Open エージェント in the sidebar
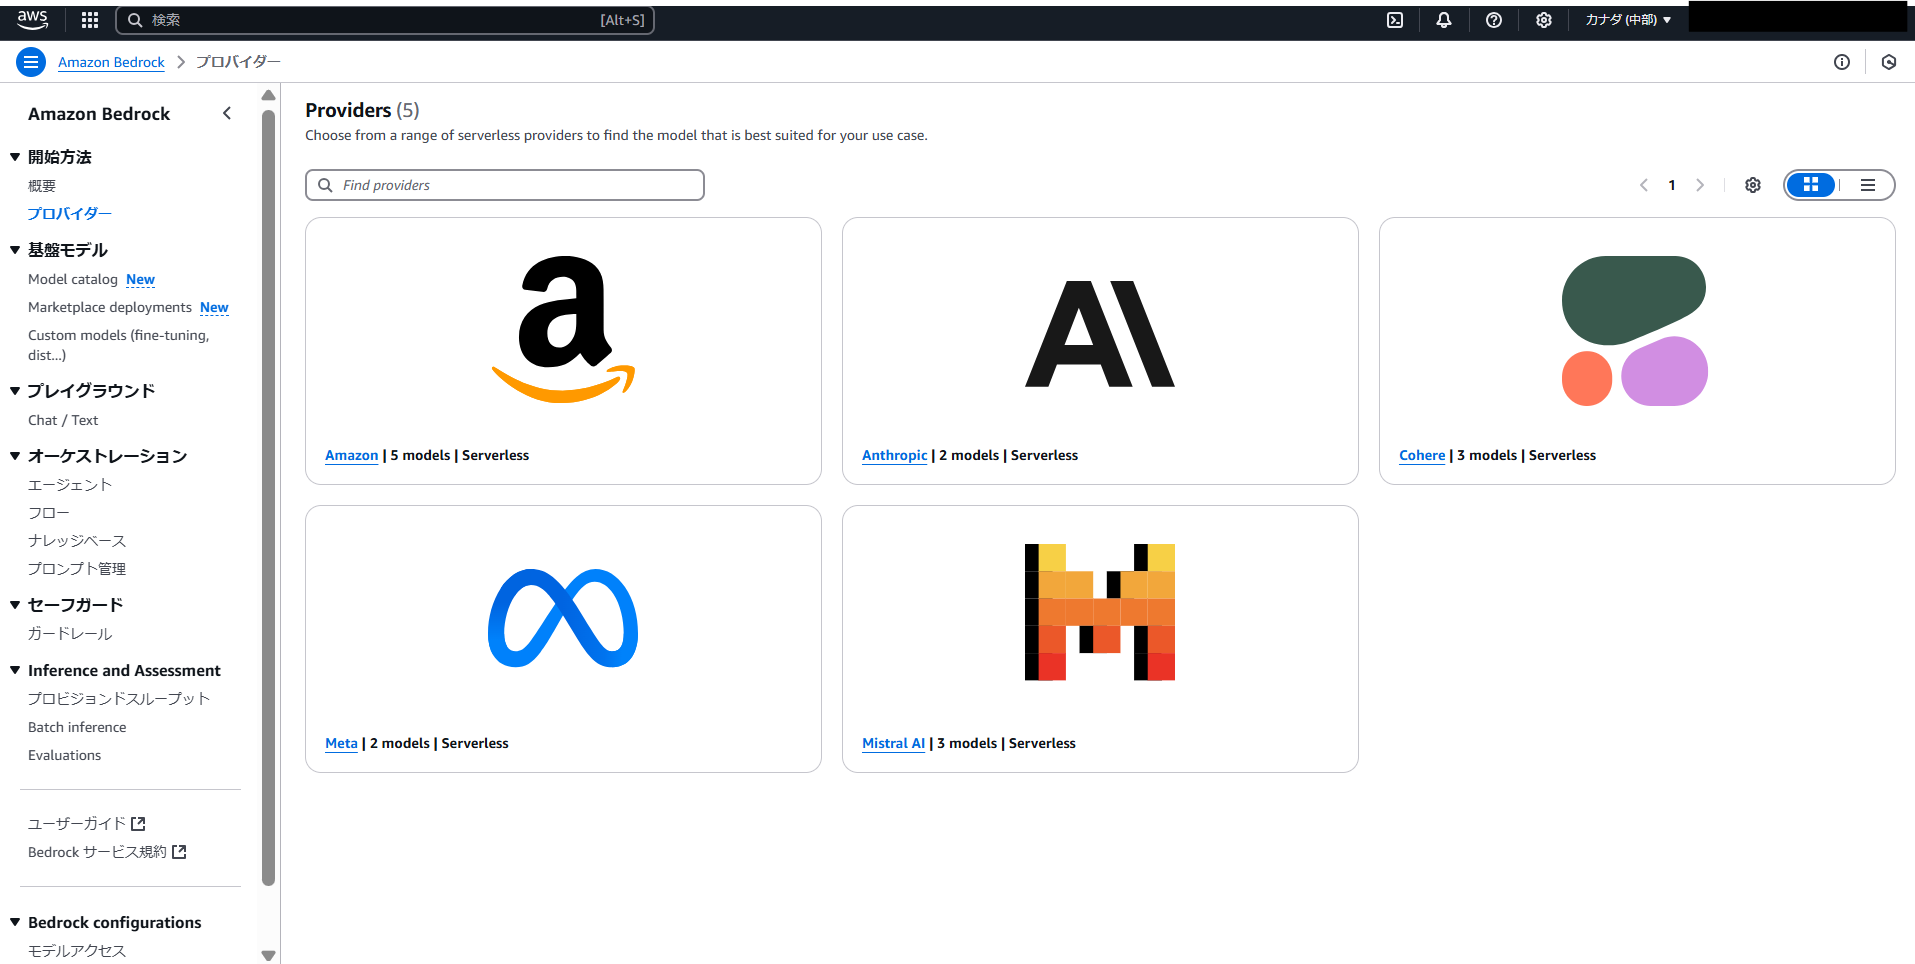 pos(70,485)
